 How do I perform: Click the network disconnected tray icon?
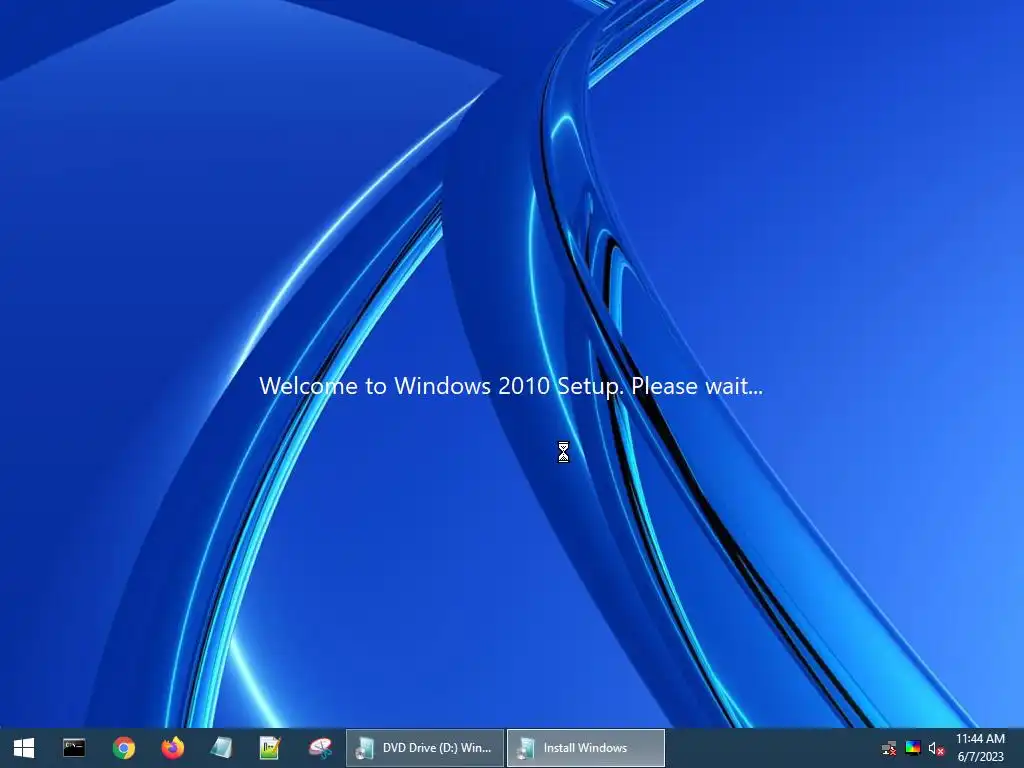click(x=889, y=748)
